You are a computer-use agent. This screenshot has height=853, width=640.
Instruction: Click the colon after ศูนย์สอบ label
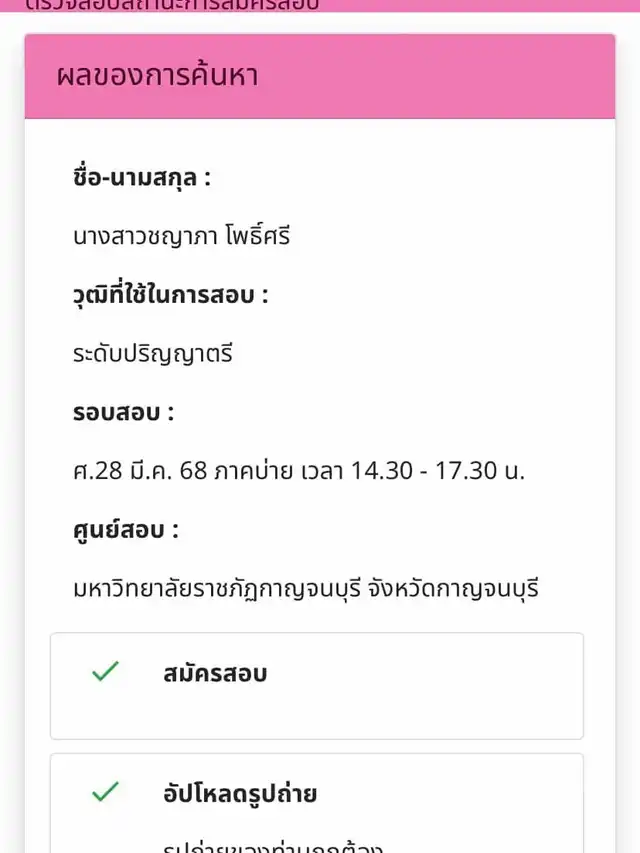[x=174, y=531]
